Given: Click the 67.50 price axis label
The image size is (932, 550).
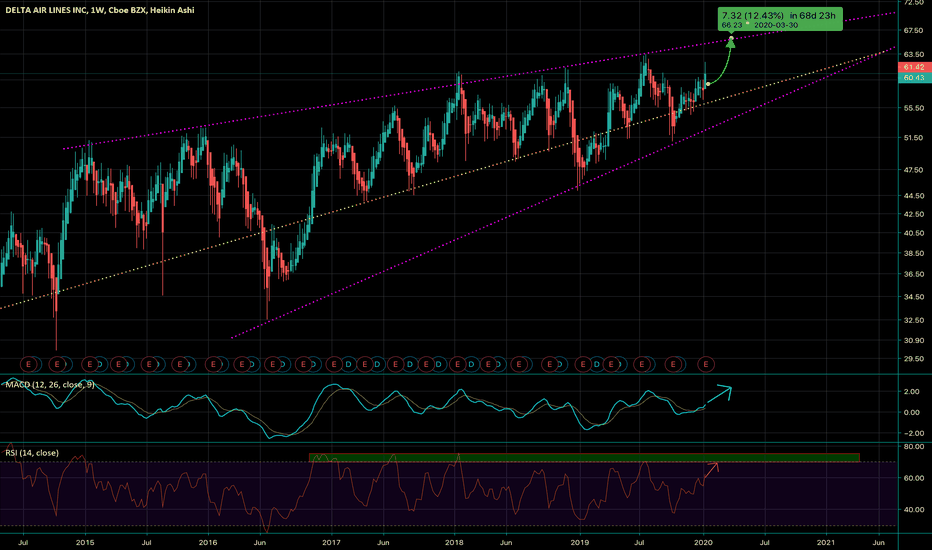Looking at the screenshot, I should click(x=914, y=31).
